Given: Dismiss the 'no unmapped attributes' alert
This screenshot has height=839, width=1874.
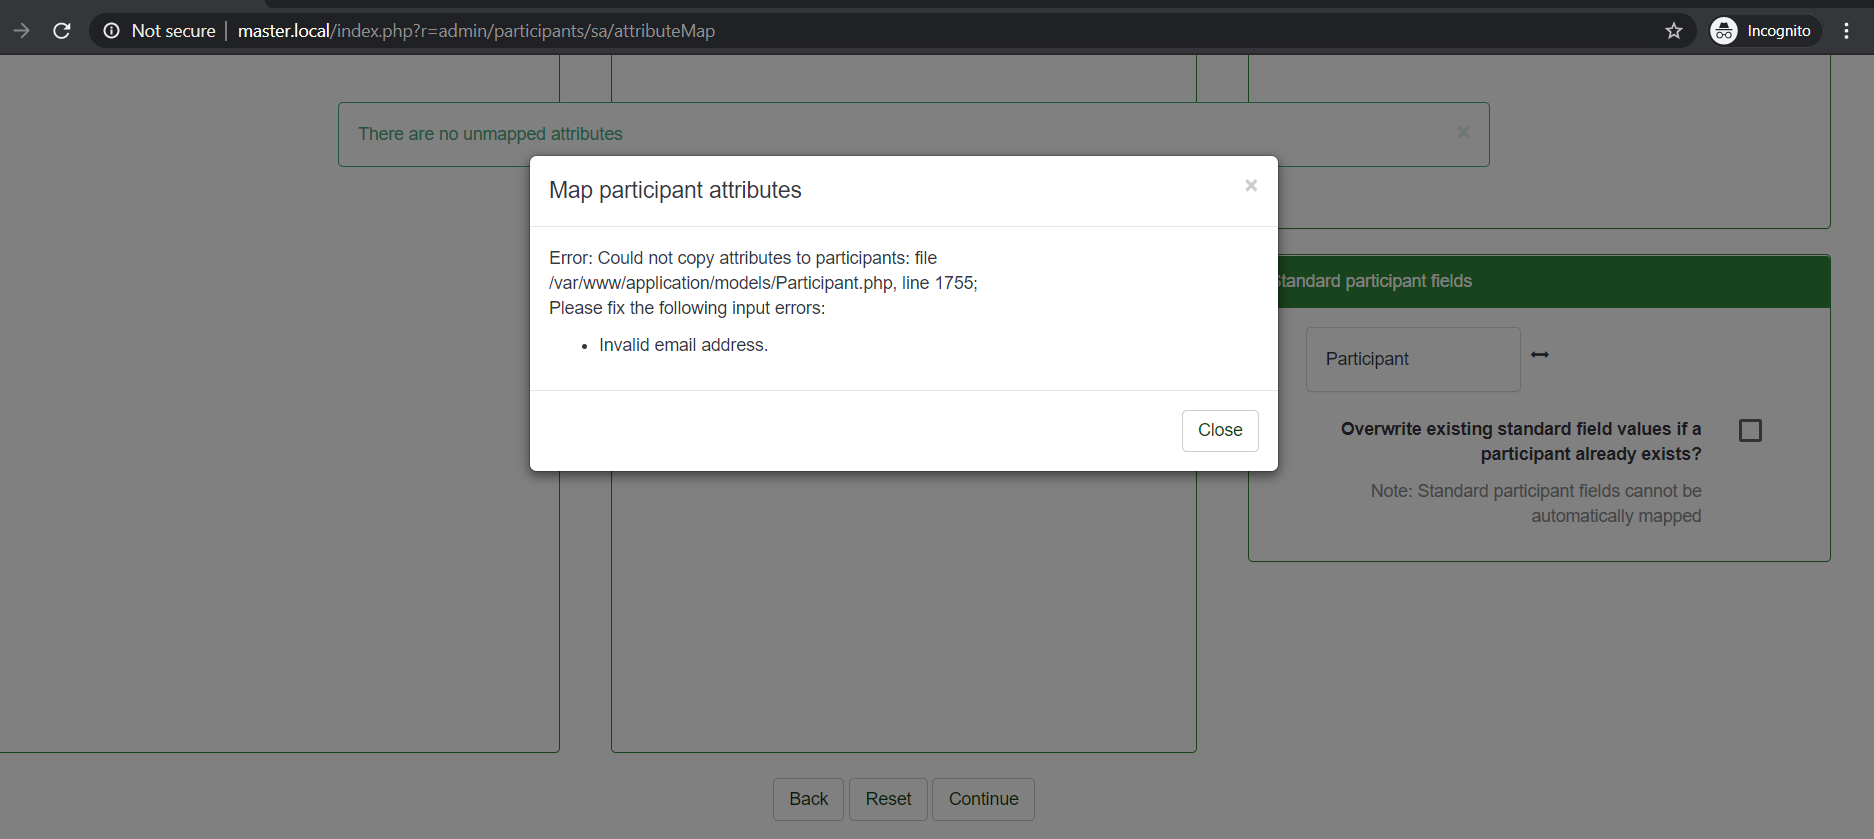Looking at the screenshot, I should point(1463,133).
